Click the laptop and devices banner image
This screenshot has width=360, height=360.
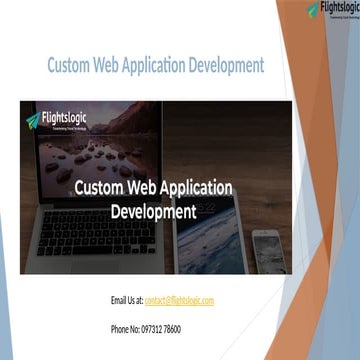tap(156, 188)
